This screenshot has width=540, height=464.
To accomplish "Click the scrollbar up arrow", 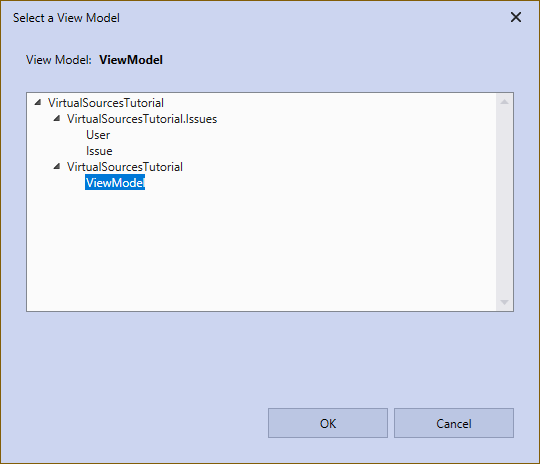I will pos(504,102).
